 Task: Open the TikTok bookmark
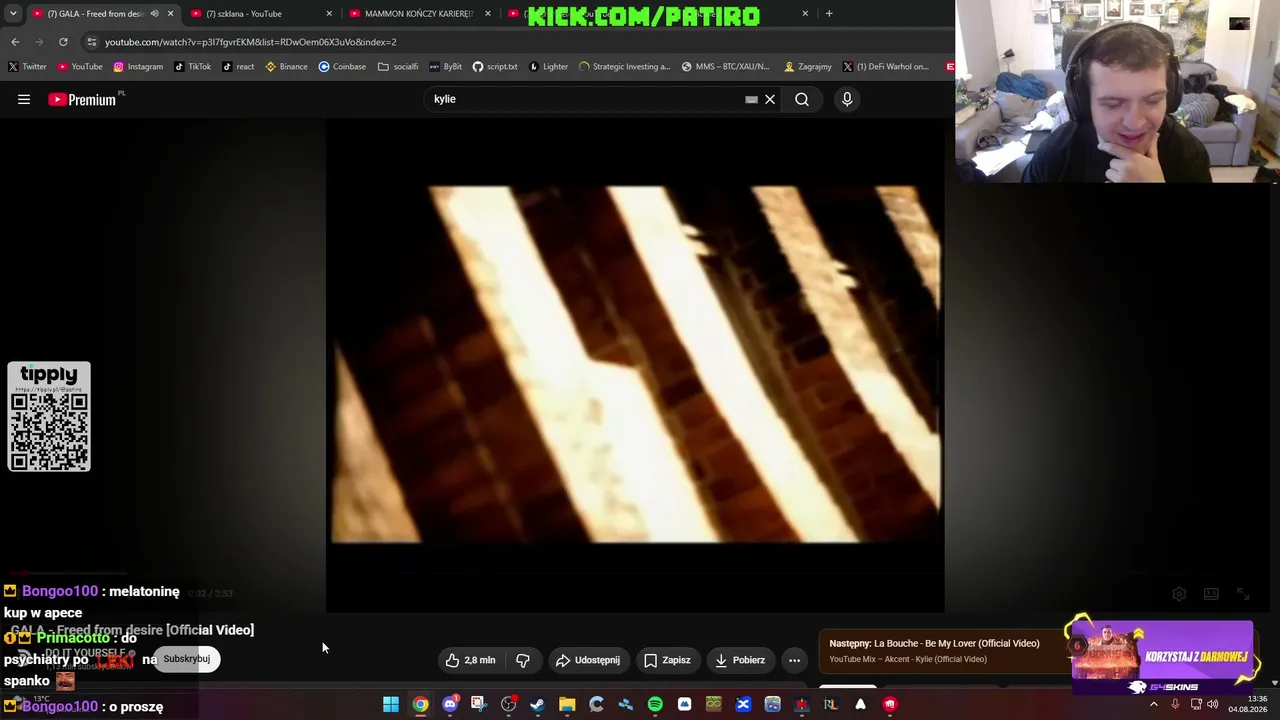(x=193, y=67)
